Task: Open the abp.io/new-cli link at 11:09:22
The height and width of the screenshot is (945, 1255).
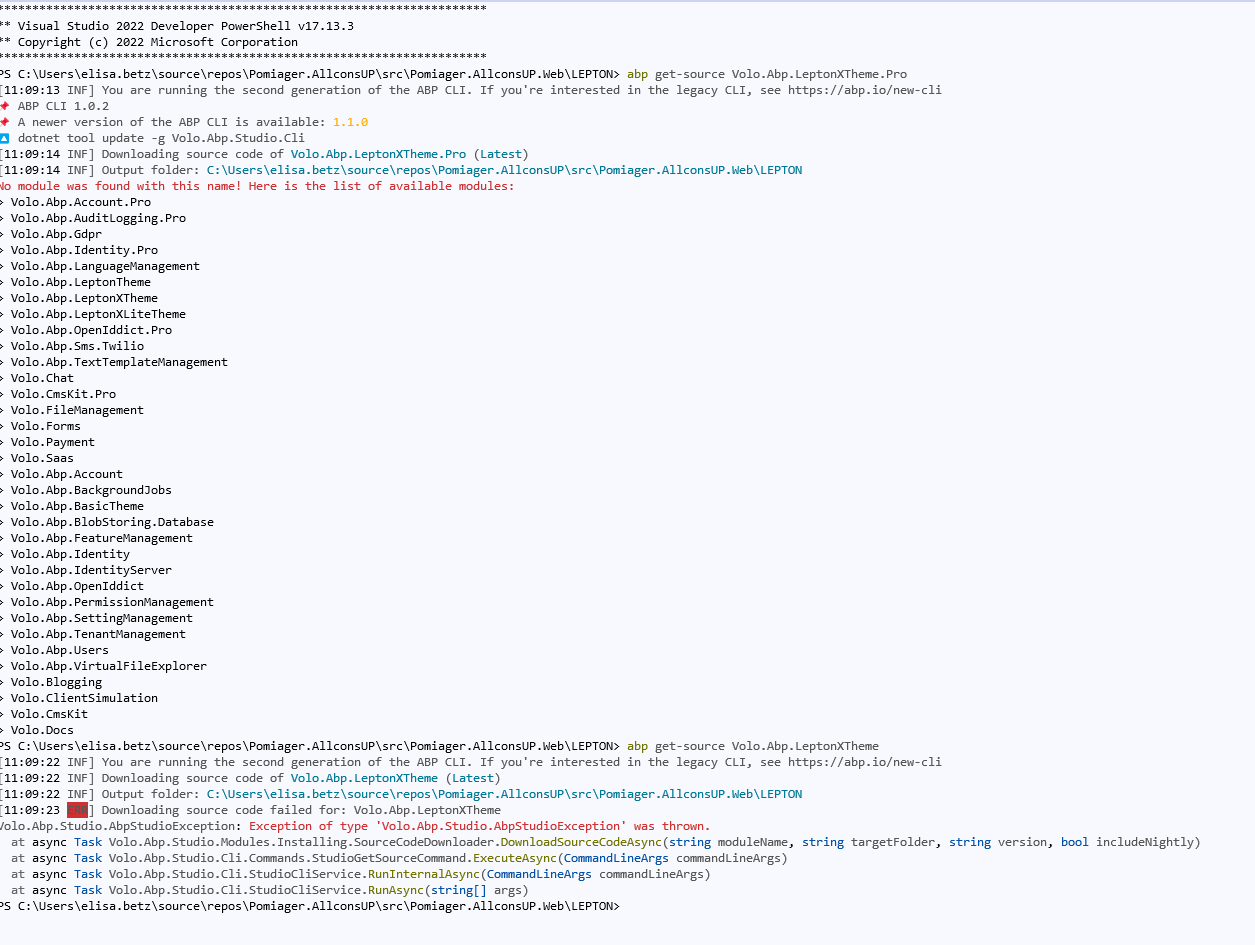Action: [864, 762]
